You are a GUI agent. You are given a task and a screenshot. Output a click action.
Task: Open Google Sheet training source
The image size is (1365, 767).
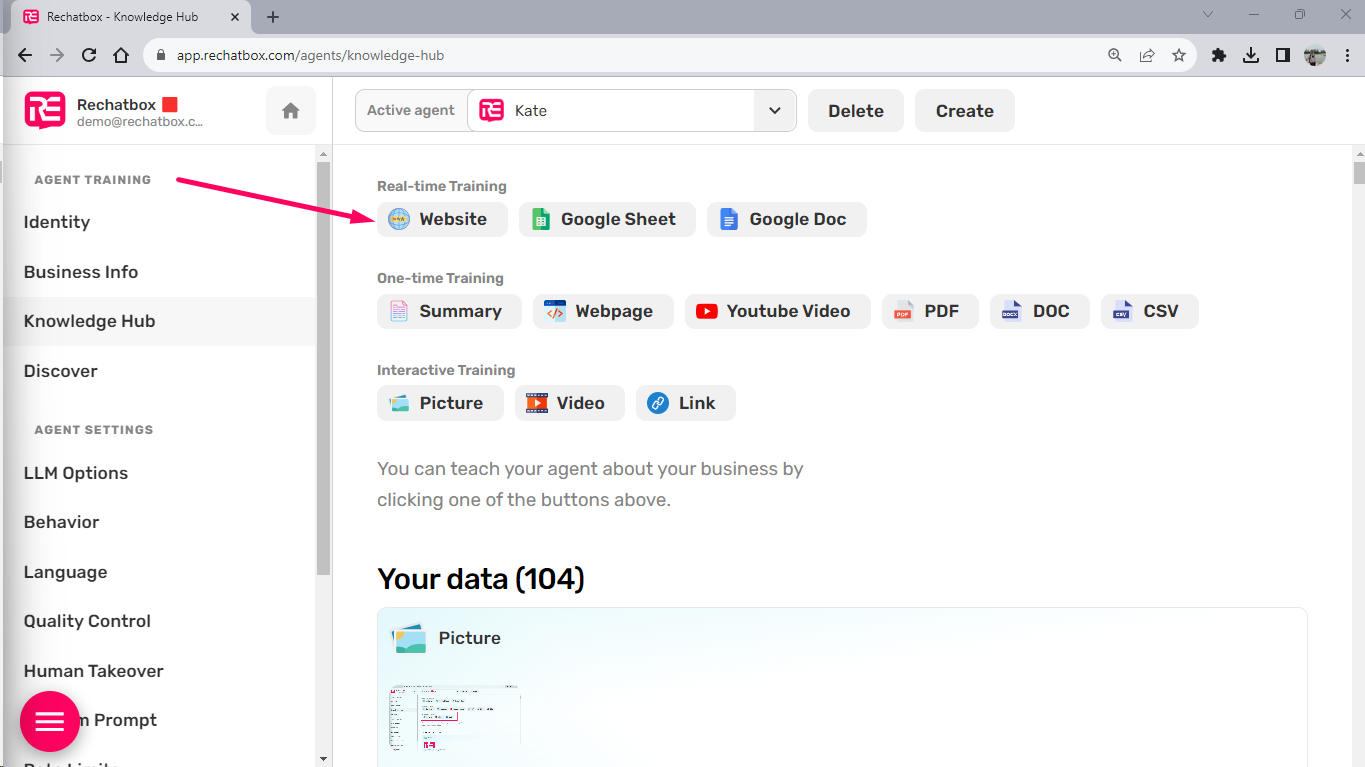point(607,219)
